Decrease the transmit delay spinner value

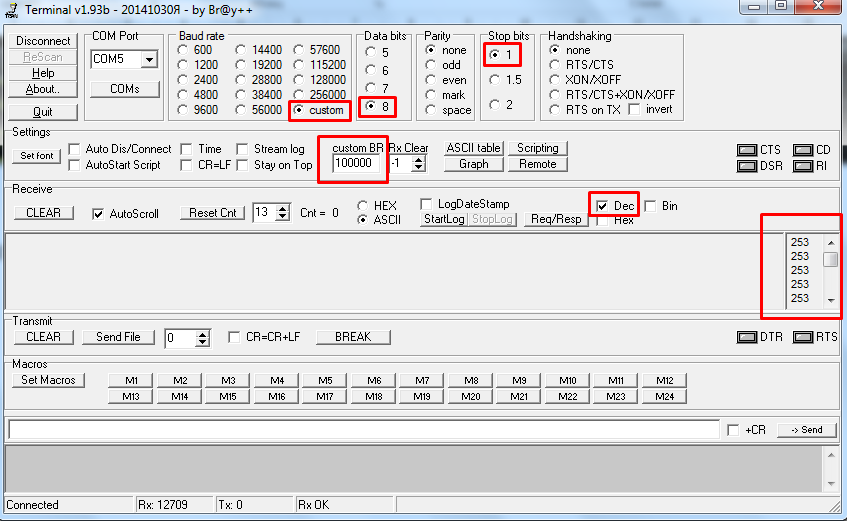tap(203, 343)
